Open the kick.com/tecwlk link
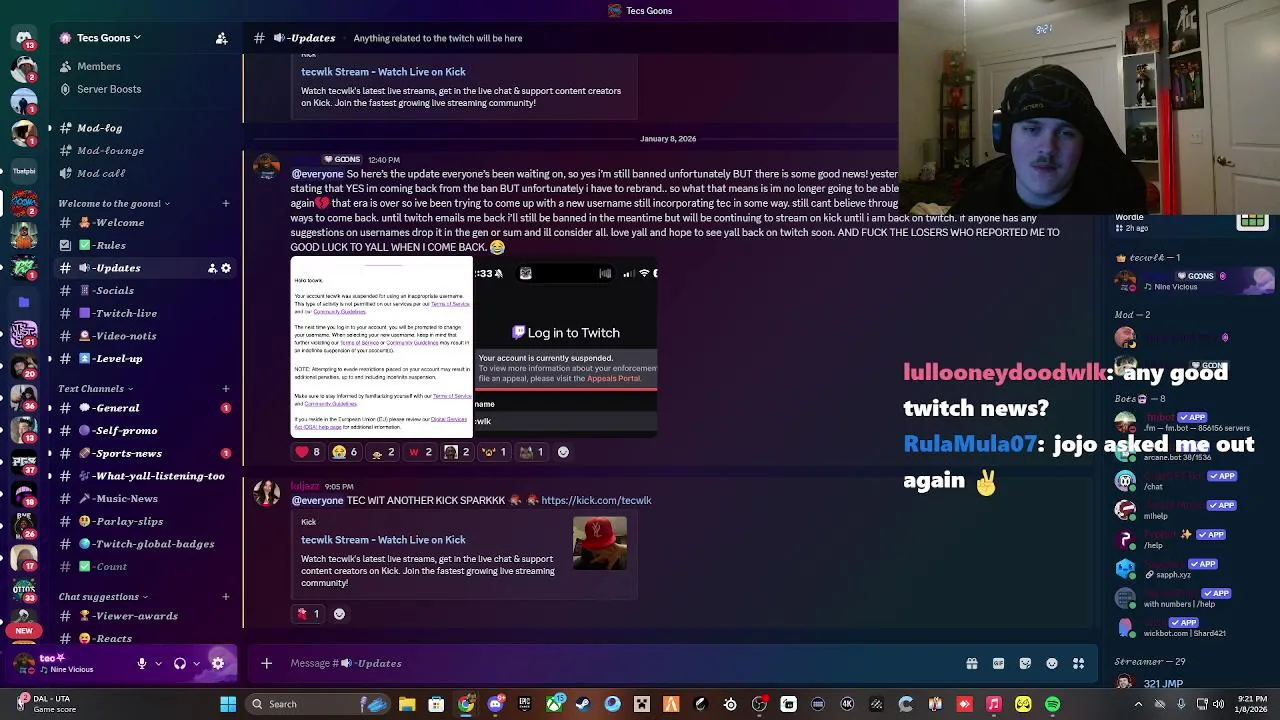This screenshot has height=720, width=1280. (x=596, y=500)
